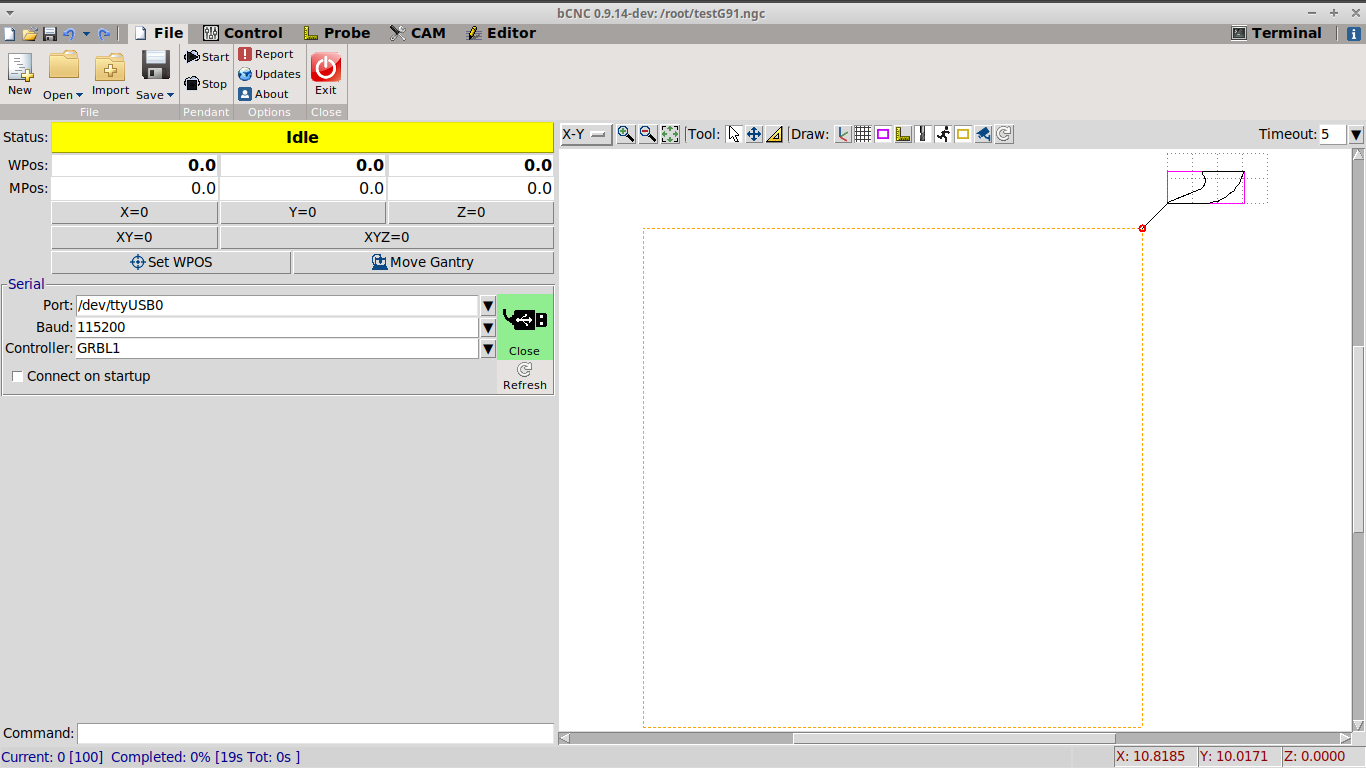The height and width of the screenshot is (768, 1366).
Task: Toggle the camera display
Action: pos(983,134)
